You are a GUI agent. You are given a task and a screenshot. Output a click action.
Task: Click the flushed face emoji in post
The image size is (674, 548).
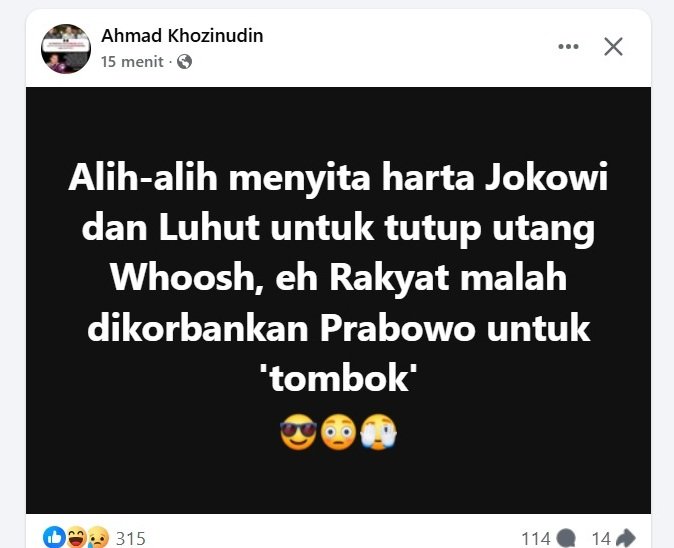click(338, 432)
